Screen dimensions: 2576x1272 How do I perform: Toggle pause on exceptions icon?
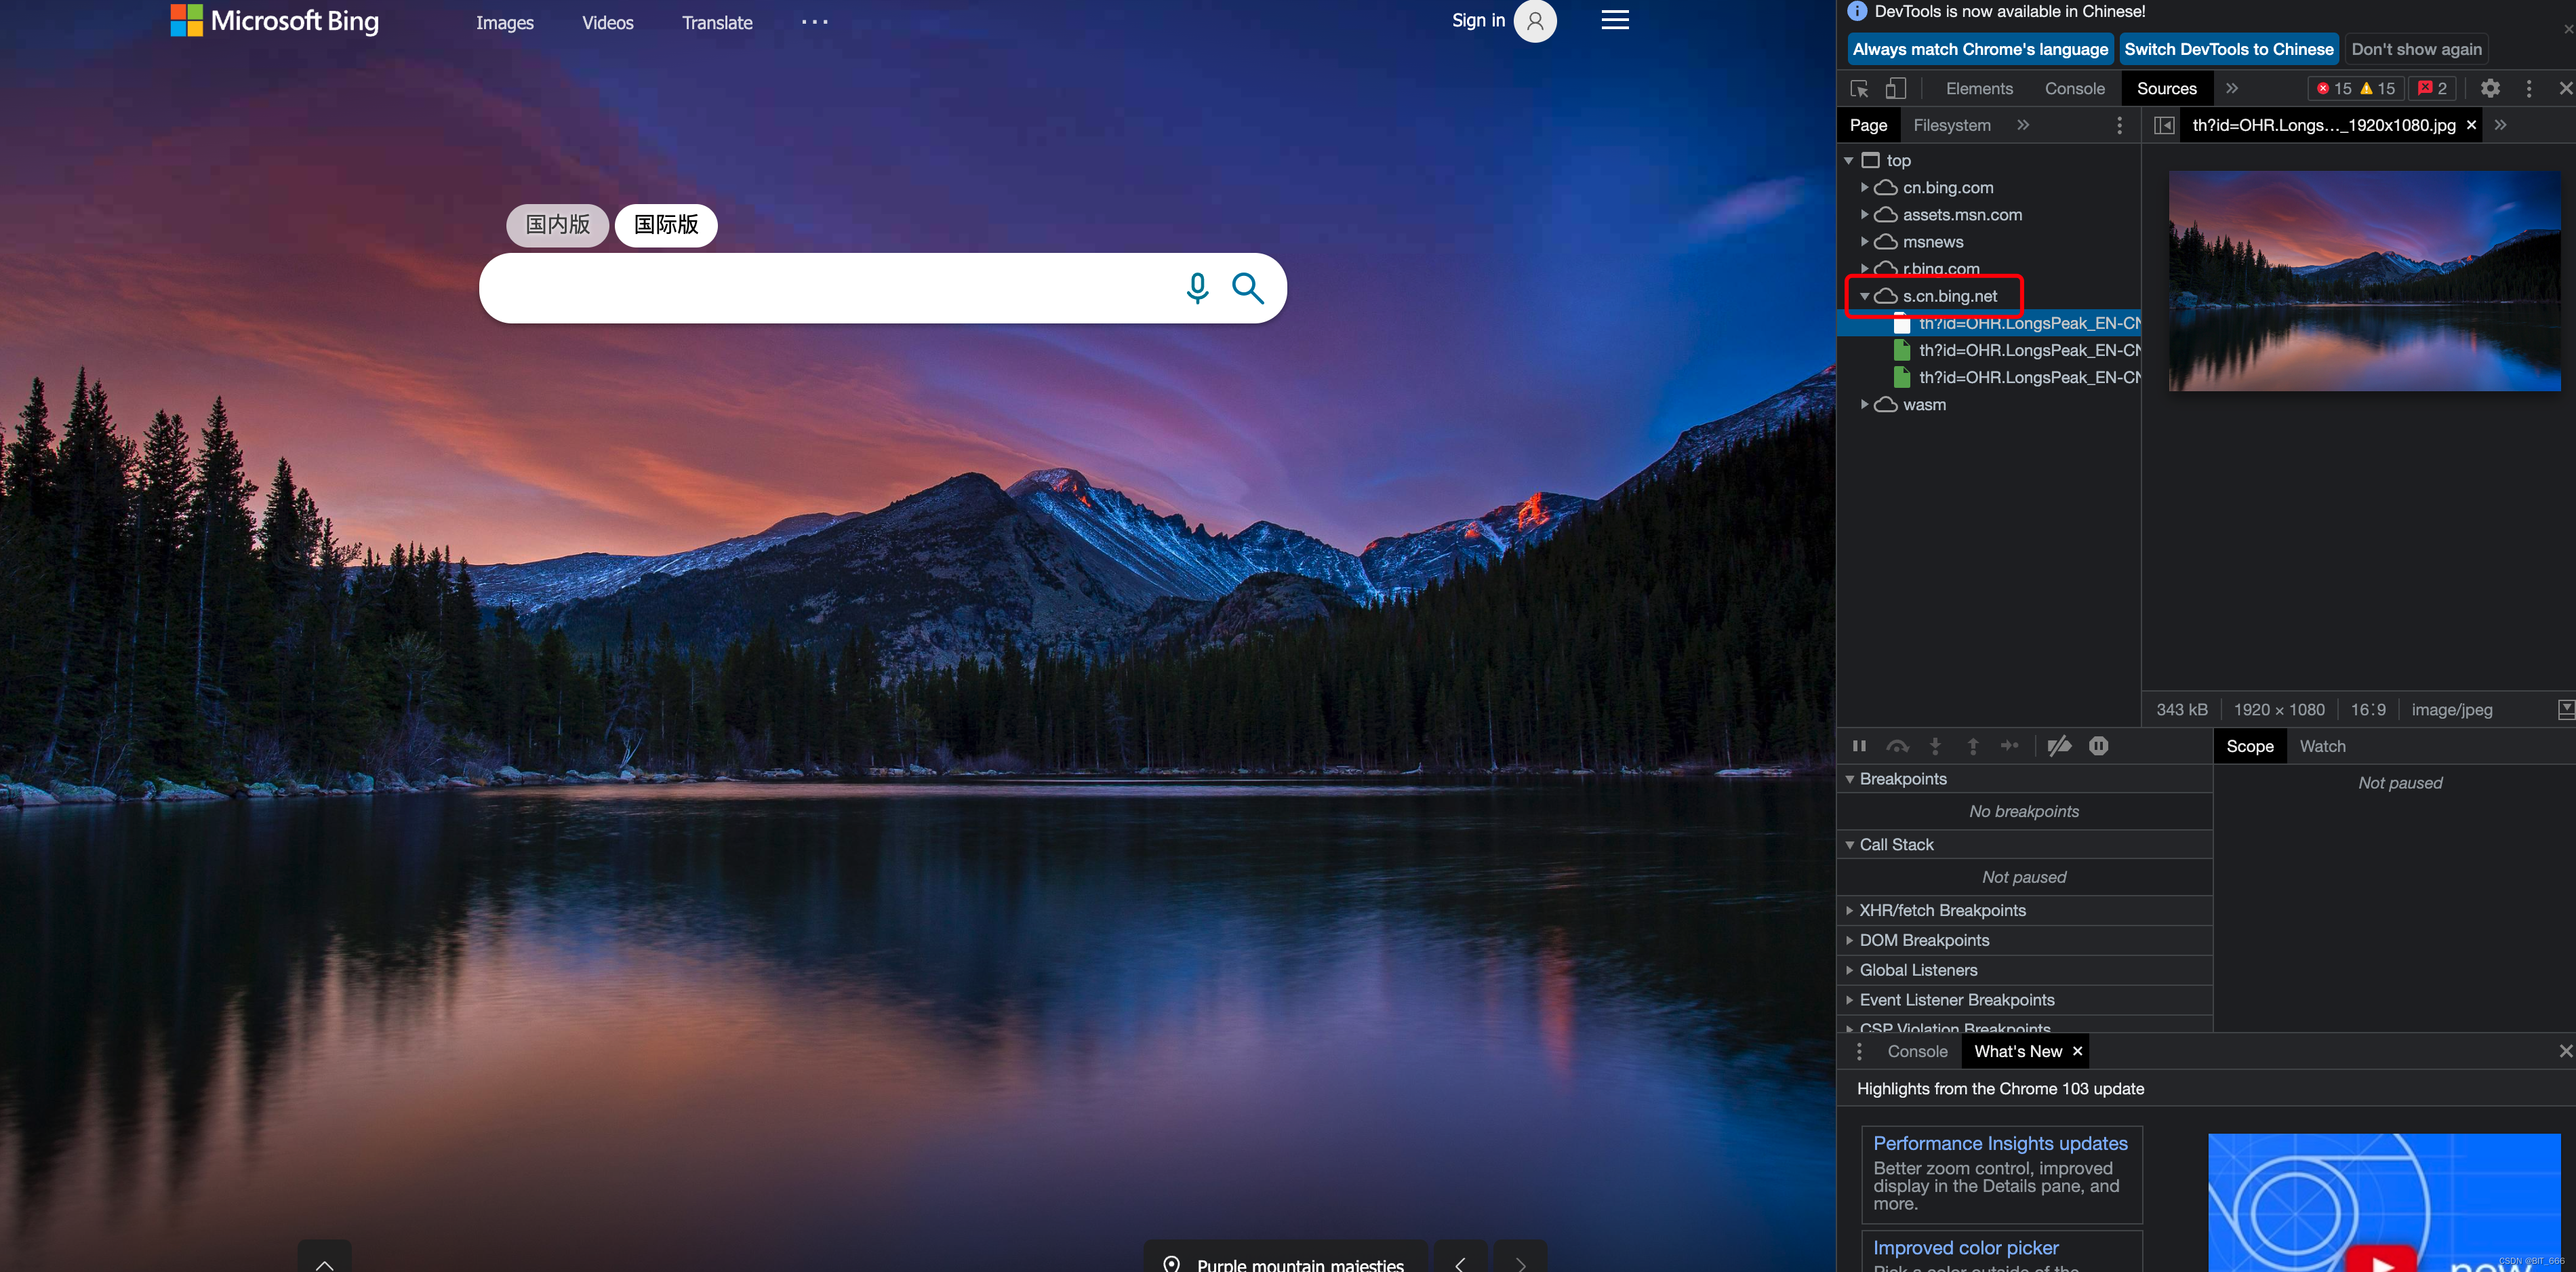point(2098,746)
